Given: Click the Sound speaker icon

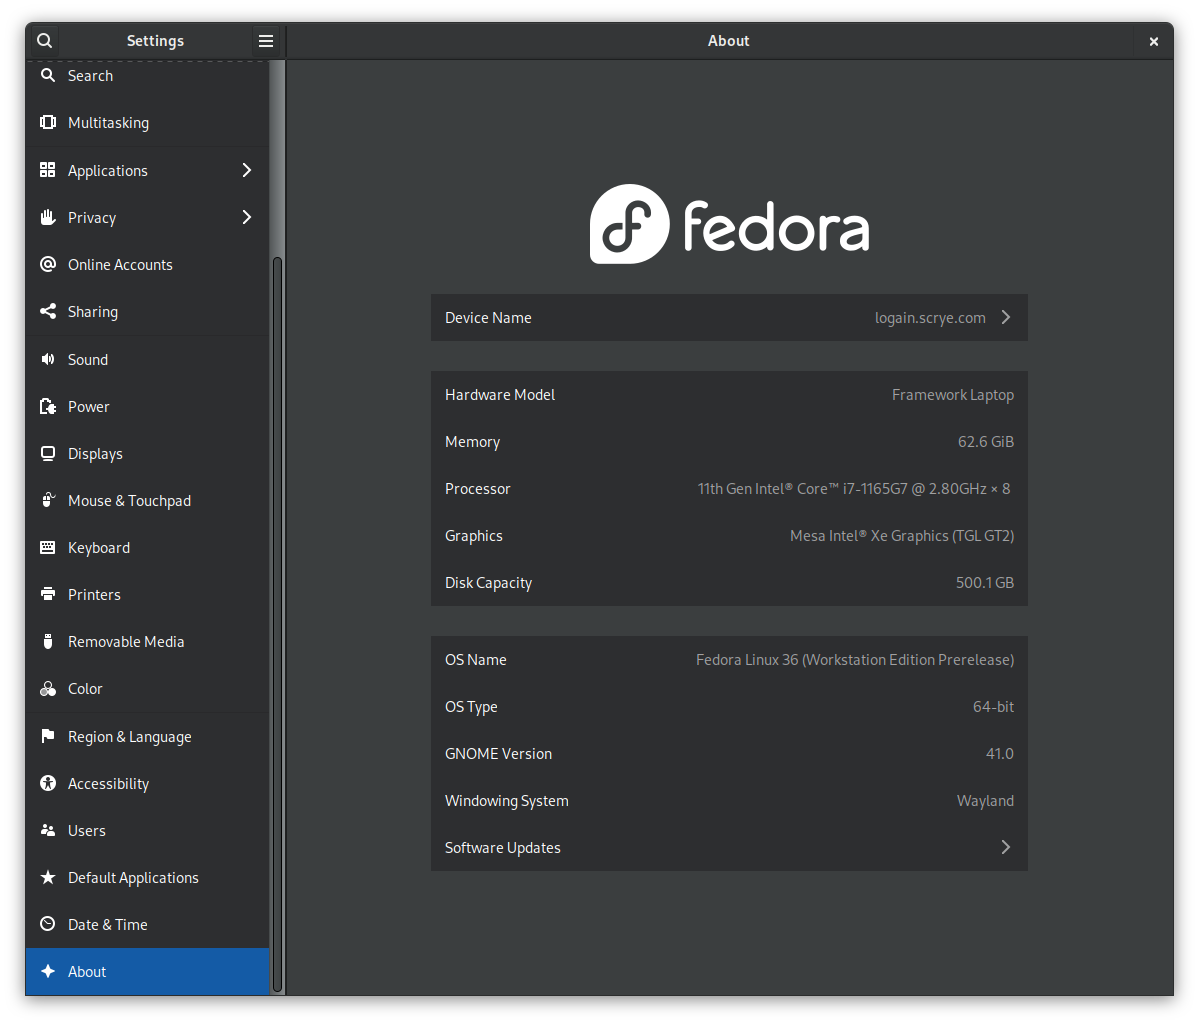Looking at the screenshot, I should 47,359.
